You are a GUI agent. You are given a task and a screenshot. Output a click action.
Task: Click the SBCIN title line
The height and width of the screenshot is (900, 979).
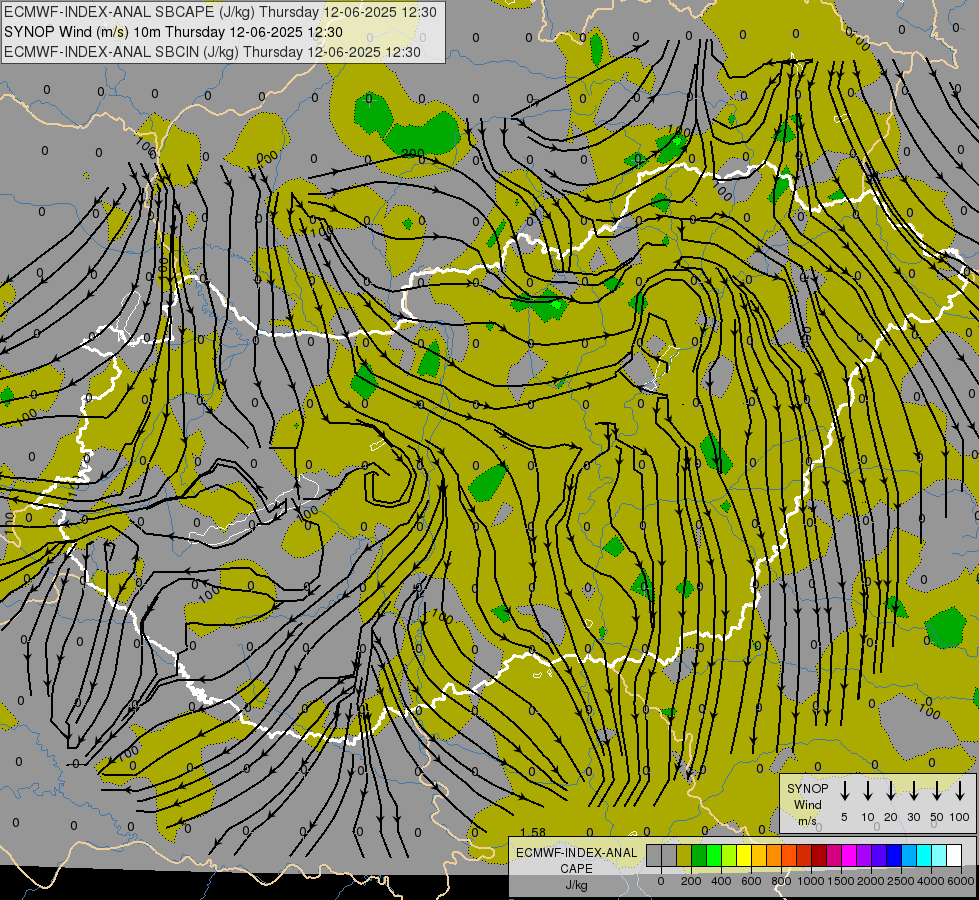(x=212, y=52)
